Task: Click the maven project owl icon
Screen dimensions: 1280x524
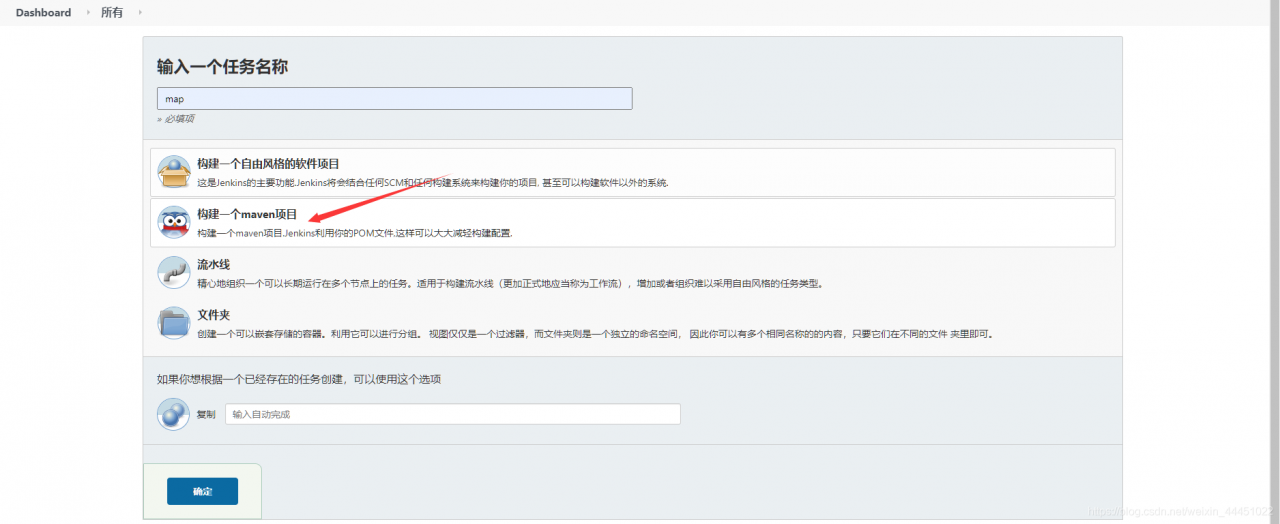Action: [x=174, y=222]
